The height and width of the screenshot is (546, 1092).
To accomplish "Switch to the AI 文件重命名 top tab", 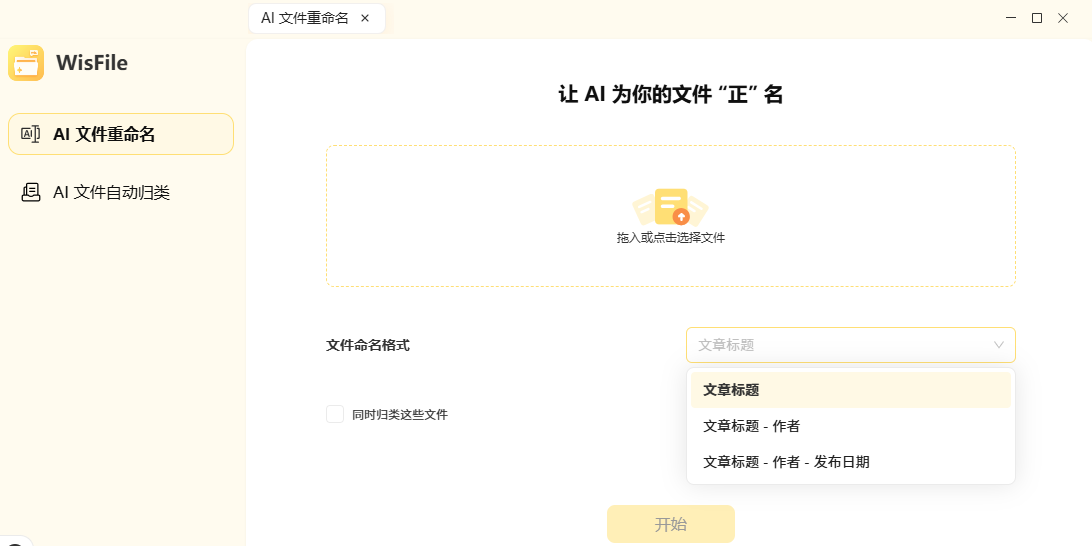I will 305,18.
